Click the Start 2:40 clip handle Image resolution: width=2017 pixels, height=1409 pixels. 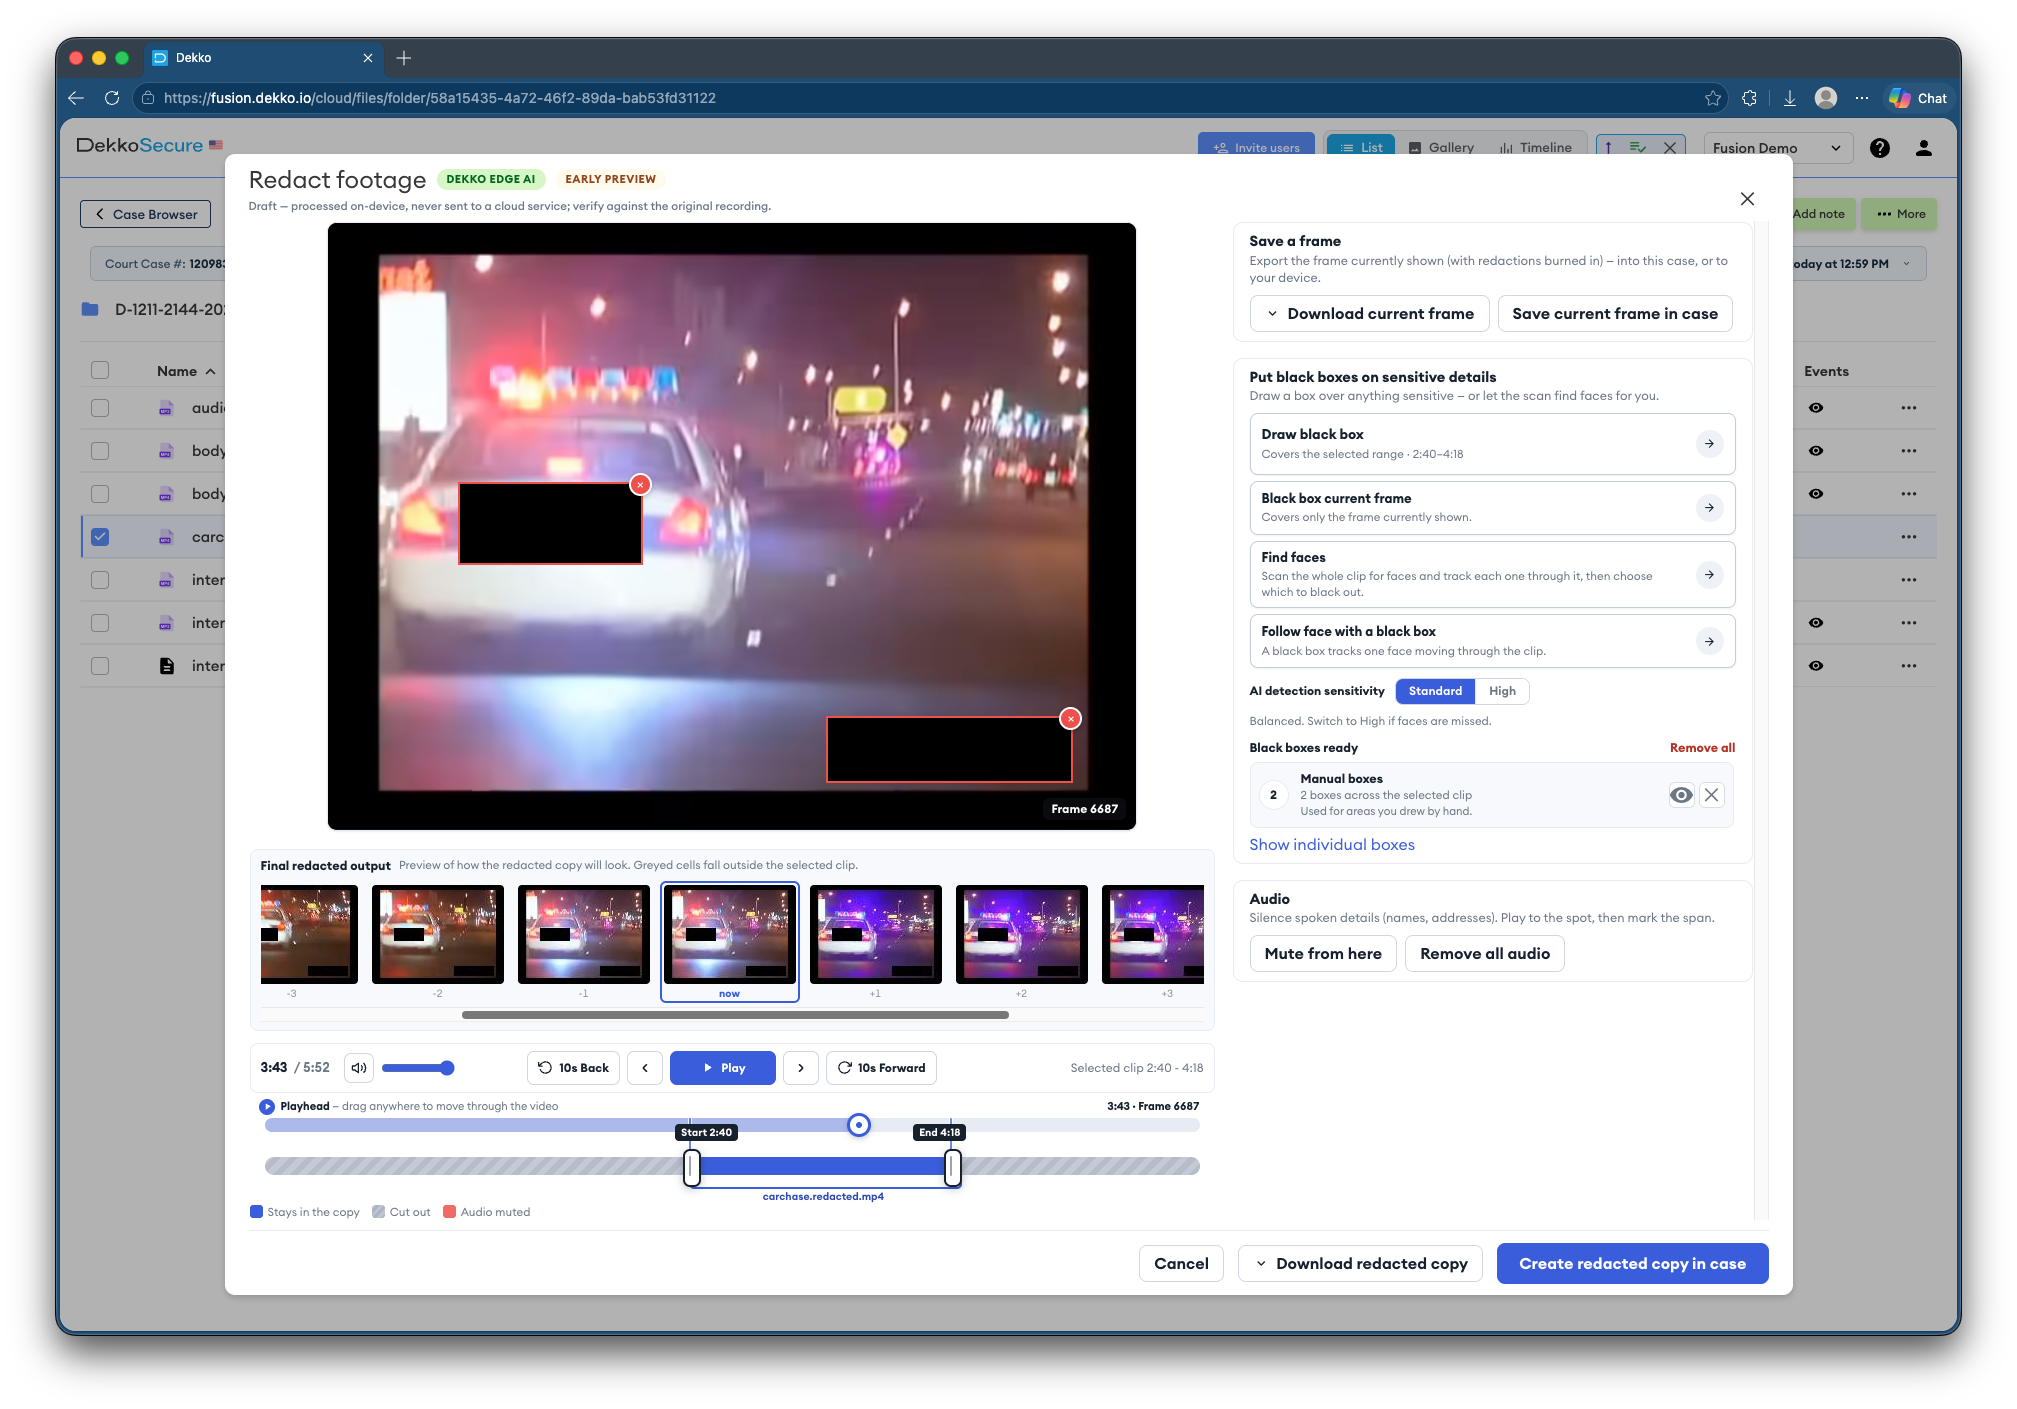pos(692,1167)
